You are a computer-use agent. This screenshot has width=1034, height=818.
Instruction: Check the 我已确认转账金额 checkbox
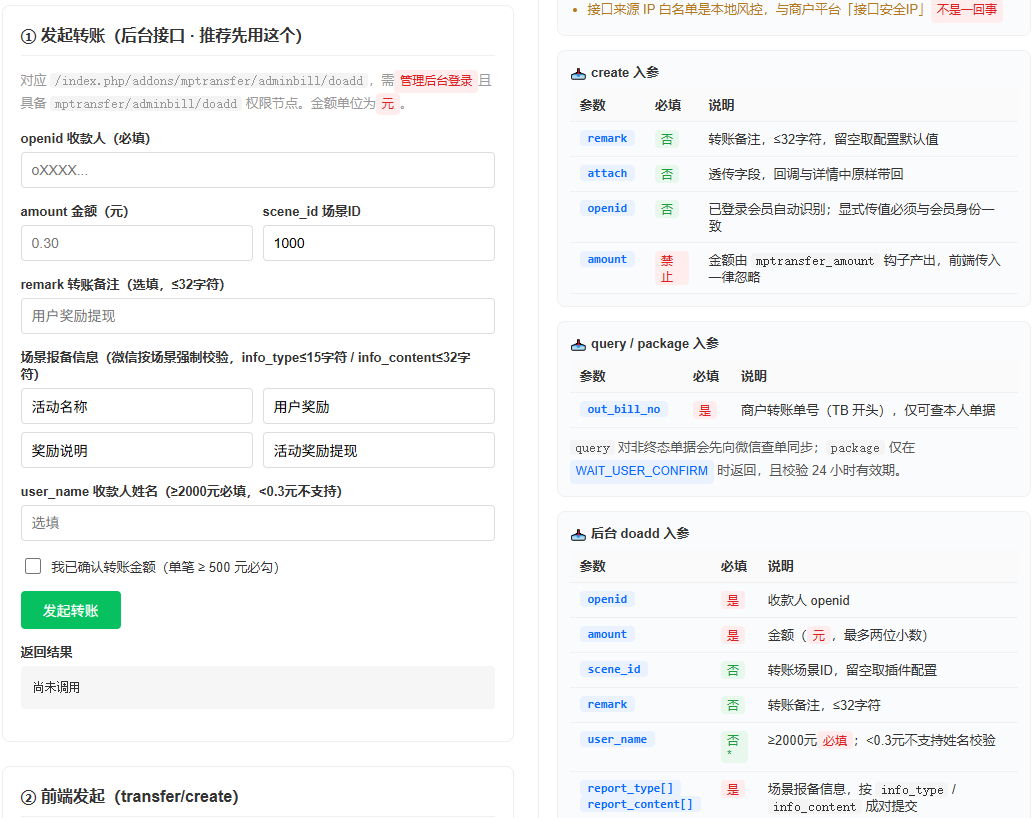click(x=33, y=566)
